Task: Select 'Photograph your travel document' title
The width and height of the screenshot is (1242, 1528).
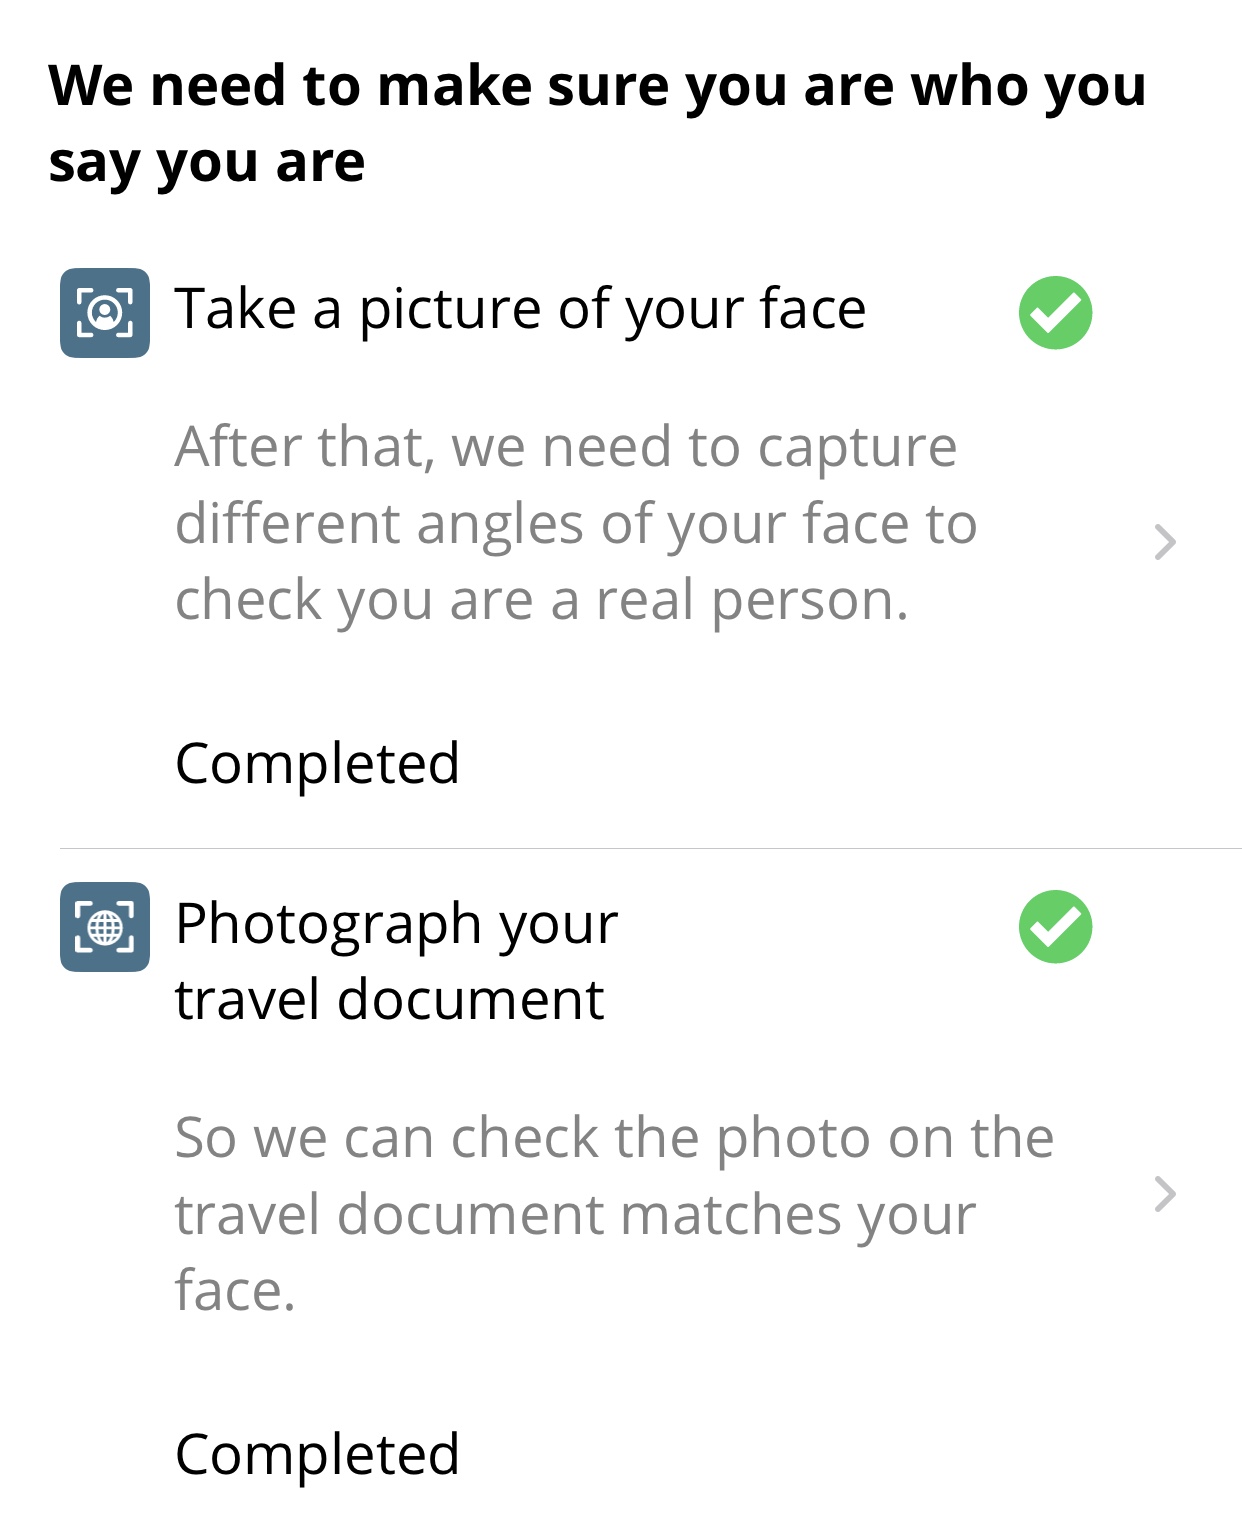Action: [x=397, y=961]
